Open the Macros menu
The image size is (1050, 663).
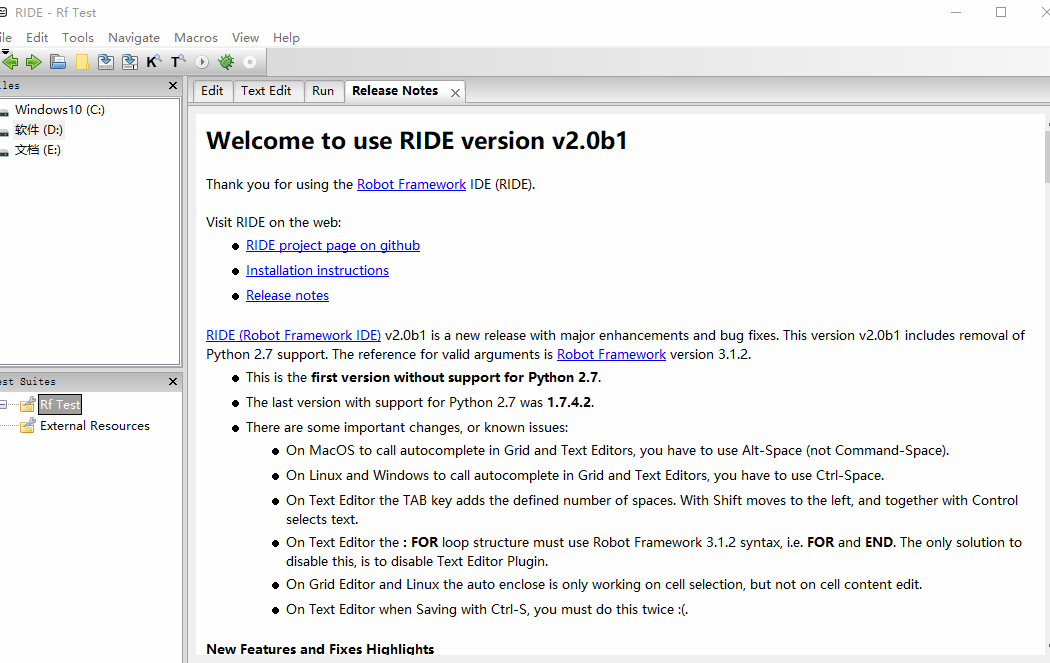(x=196, y=38)
